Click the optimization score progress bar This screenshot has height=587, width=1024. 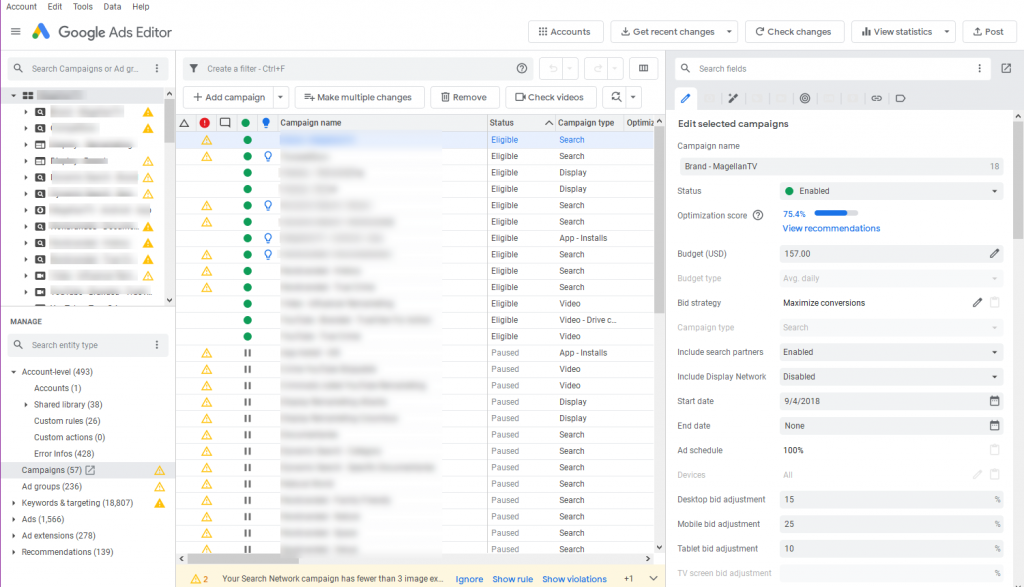coord(836,213)
